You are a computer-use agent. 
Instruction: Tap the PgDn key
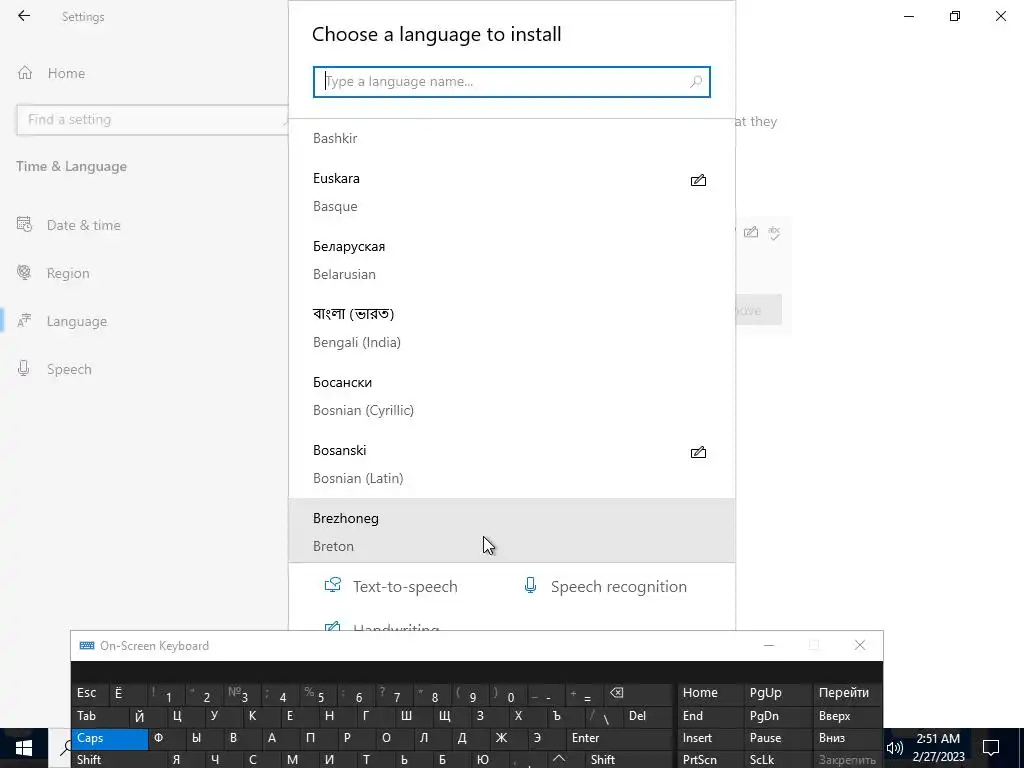(776, 716)
